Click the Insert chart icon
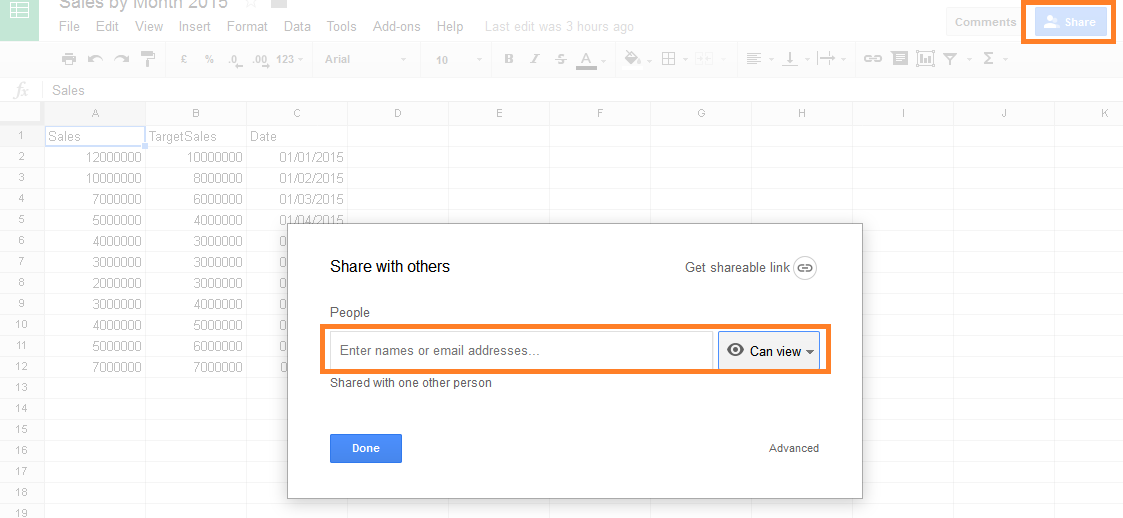 925,59
